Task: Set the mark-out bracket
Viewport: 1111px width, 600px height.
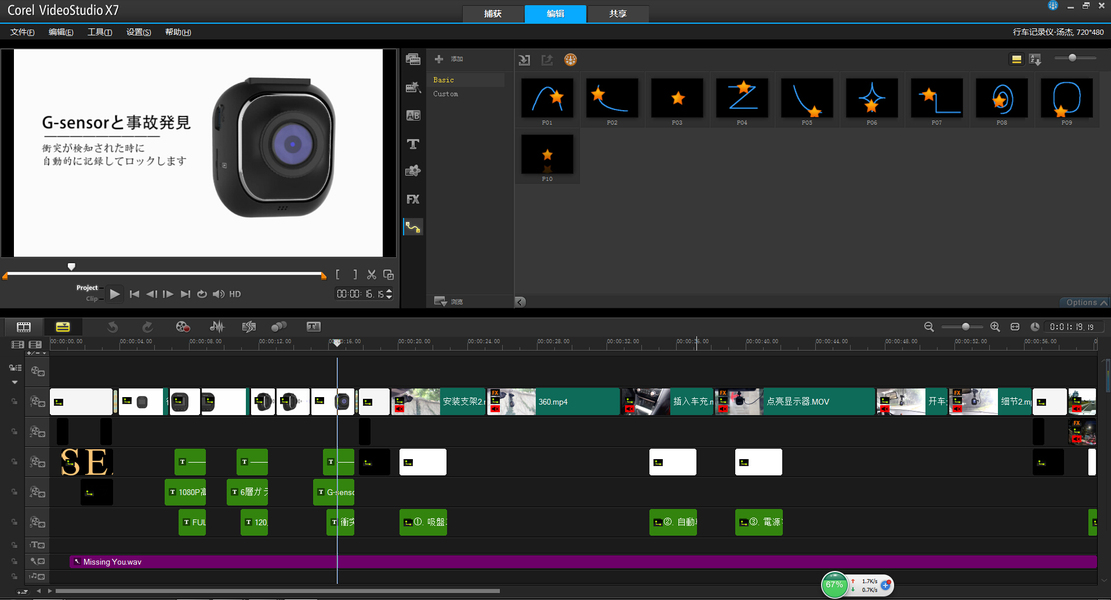Action: pyautogui.click(x=355, y=275)
